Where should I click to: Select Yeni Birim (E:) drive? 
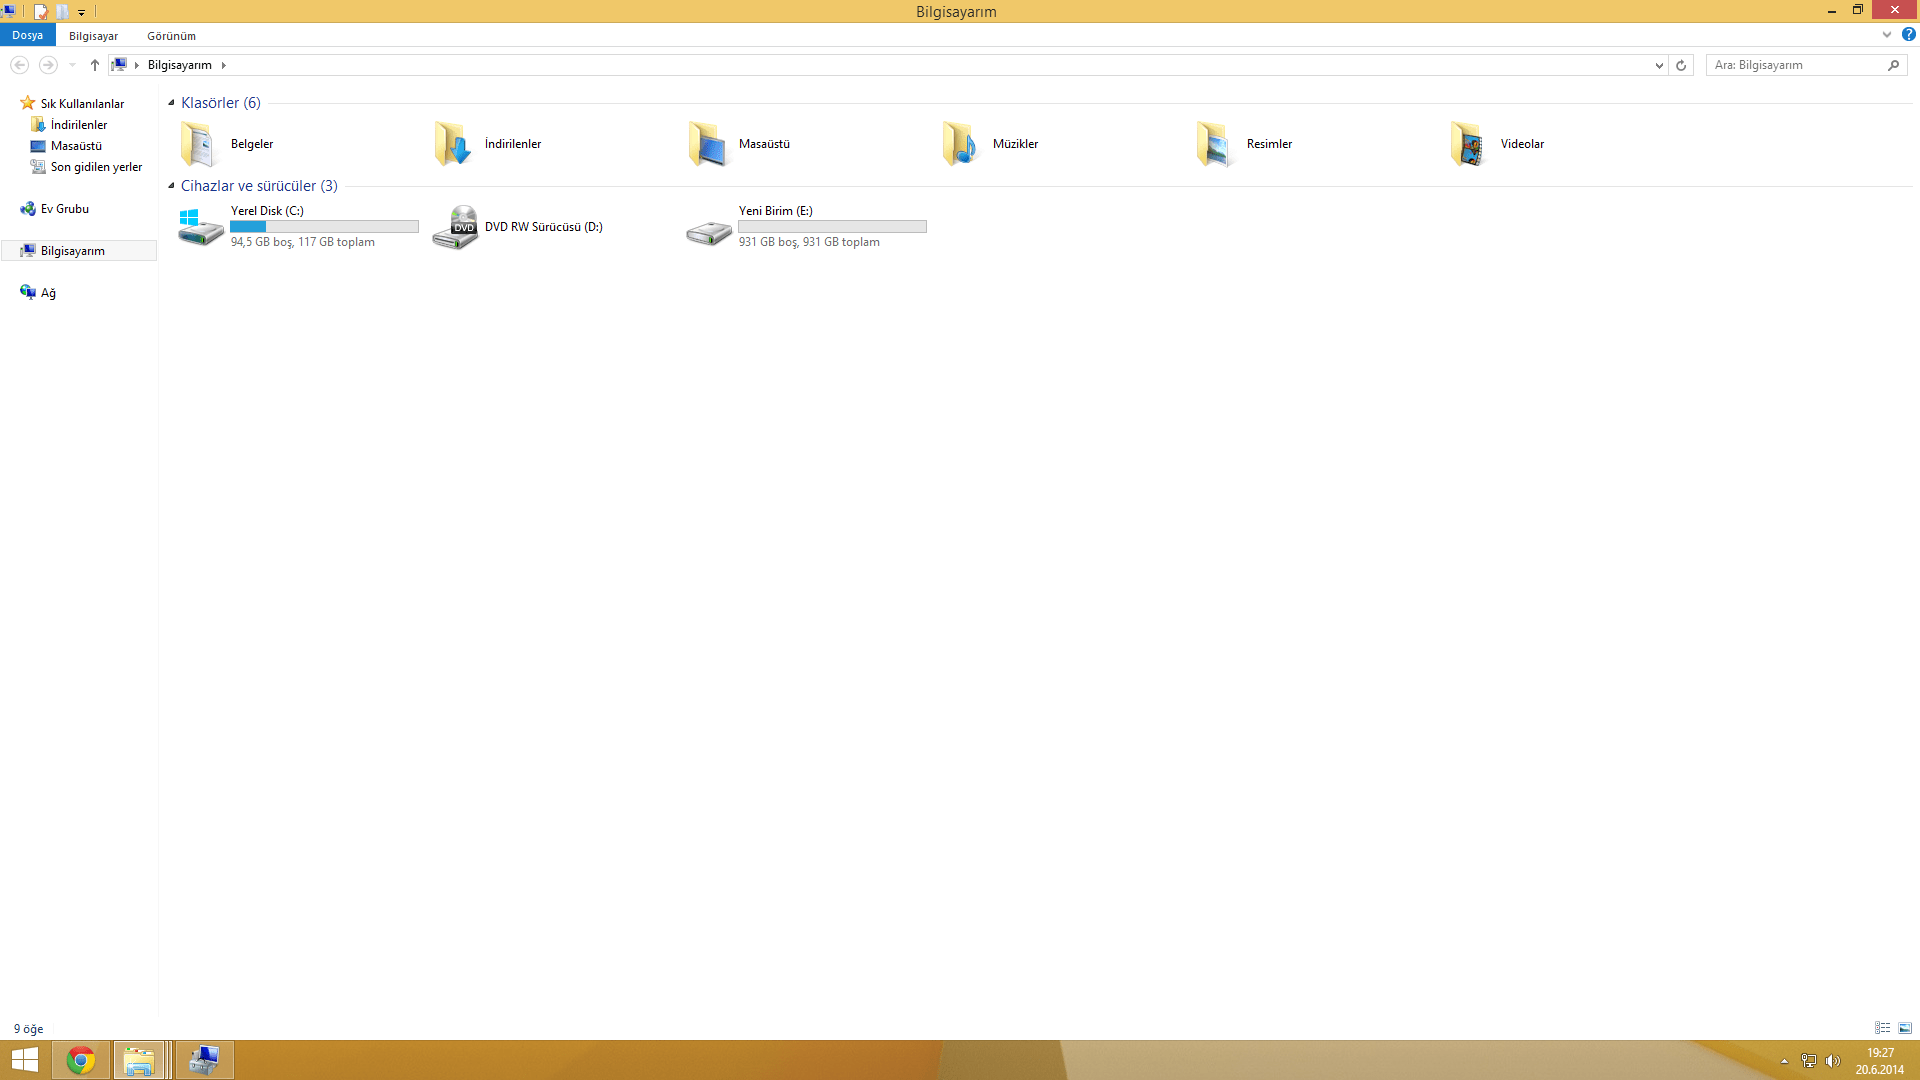pos(775,211)
